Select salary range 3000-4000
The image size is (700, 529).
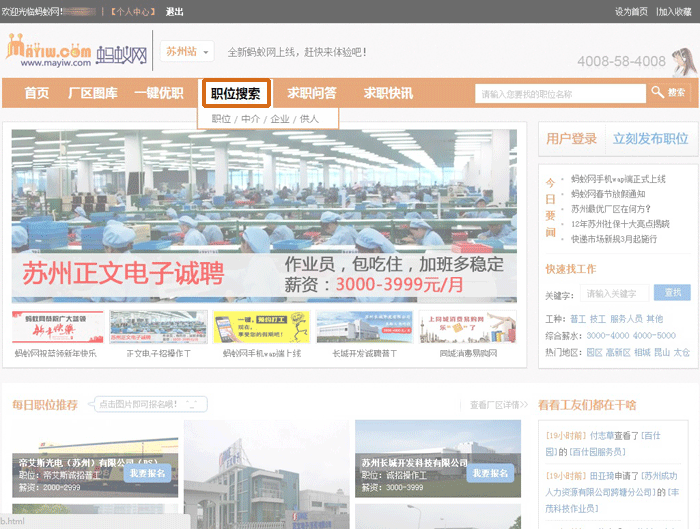point(608,335)
